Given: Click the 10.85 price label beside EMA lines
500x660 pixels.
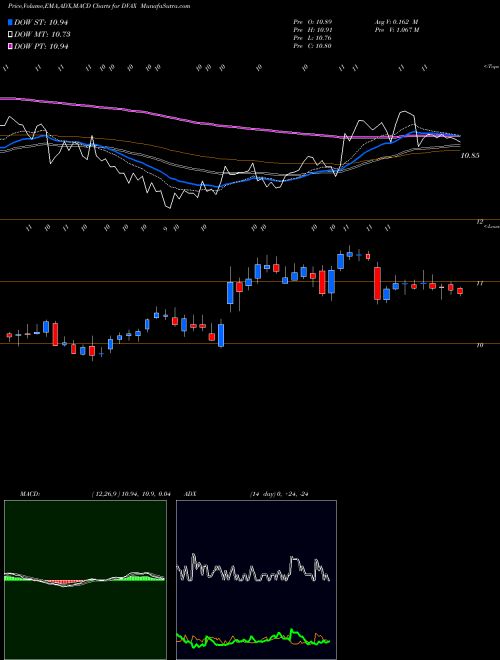Looking at the screenshot, I should pyautogui.click(x=470, y=156).
